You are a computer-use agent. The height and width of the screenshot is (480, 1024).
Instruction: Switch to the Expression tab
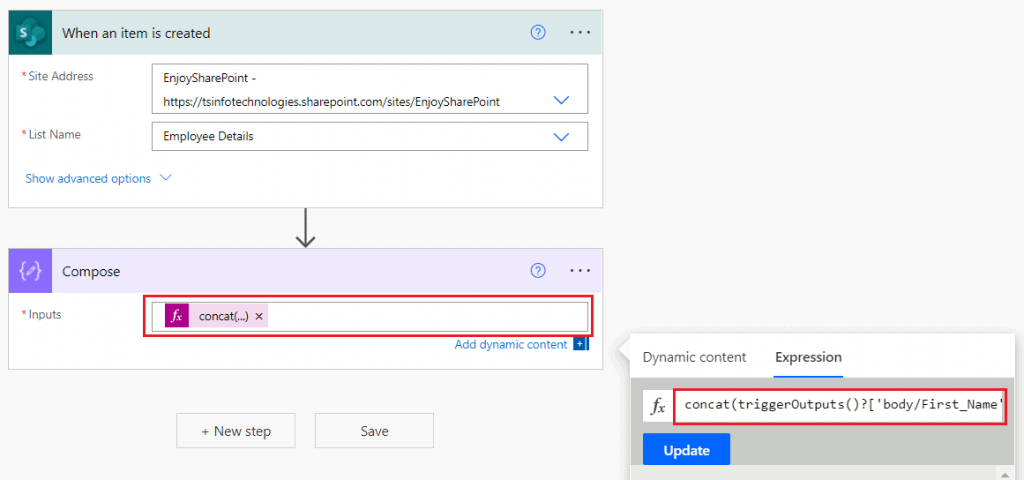pos(808,357)
